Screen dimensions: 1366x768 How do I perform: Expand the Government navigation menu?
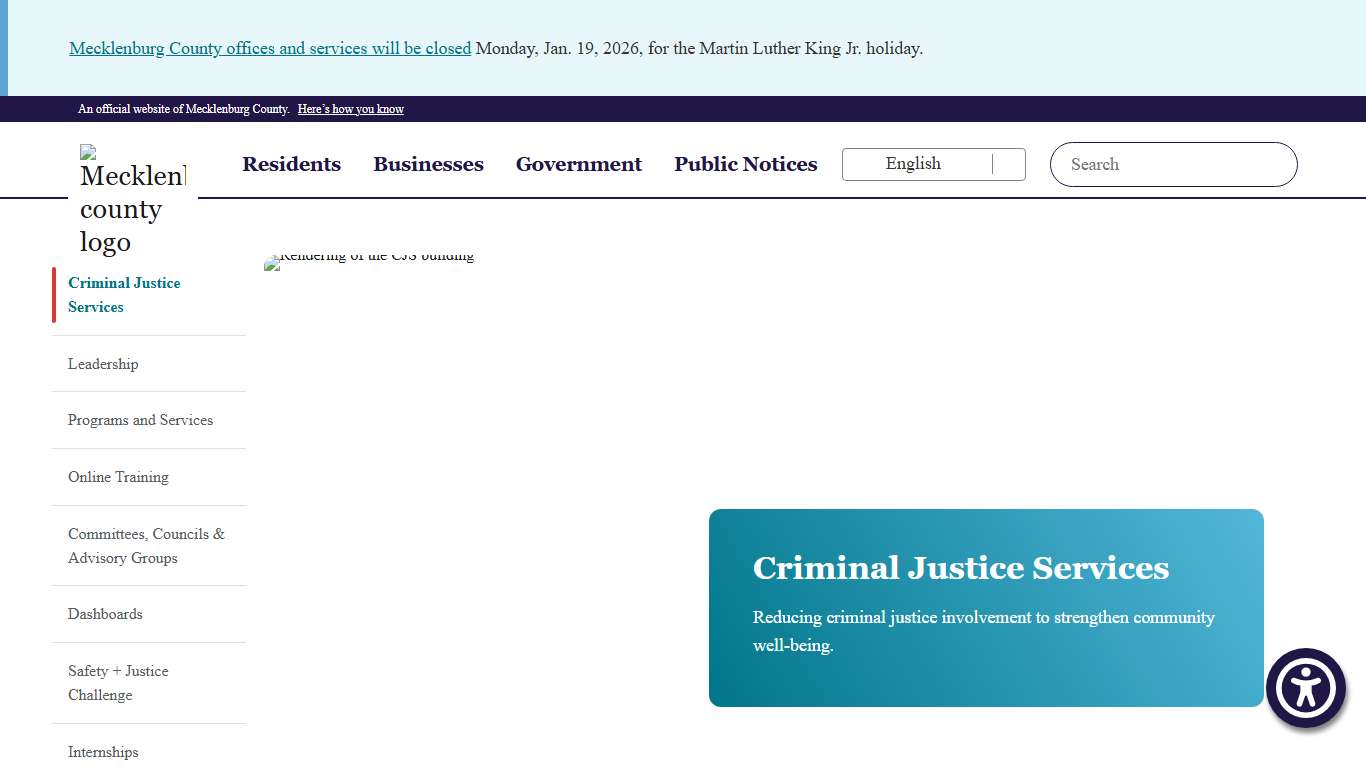[x=578, y=164]
